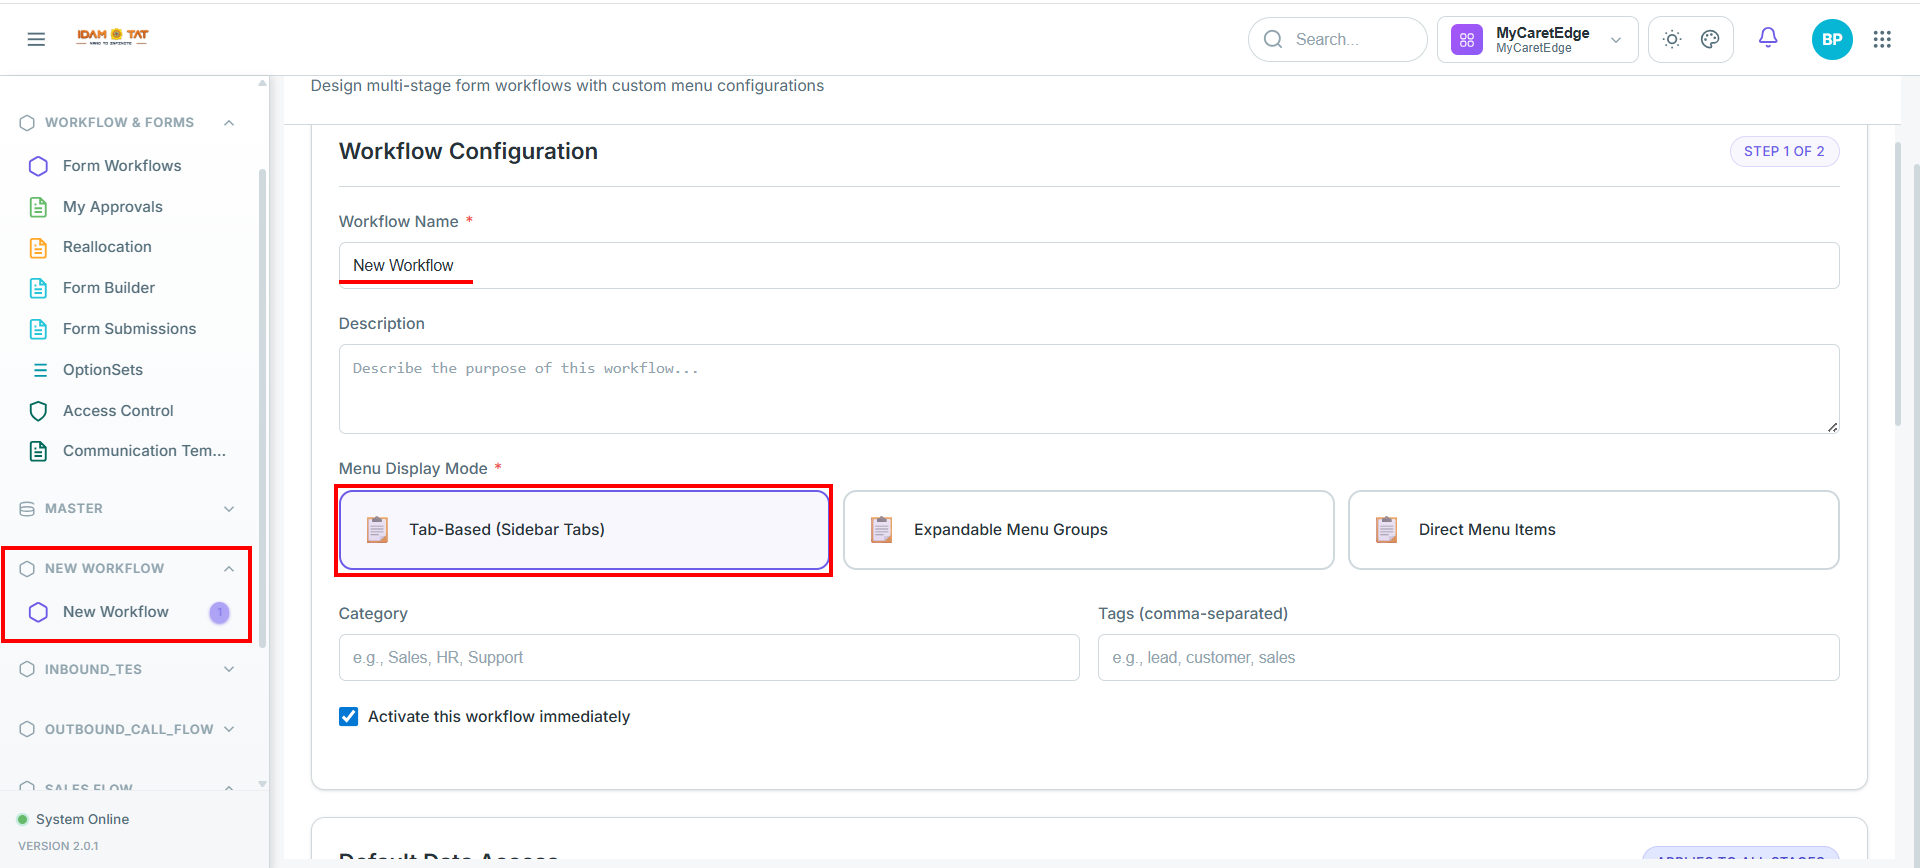The width and height of the screenshot is (1920, 868).
Task: Select Expandable Menu Groups display mode
Action: pyautogui.click(x=1088, y=530)
